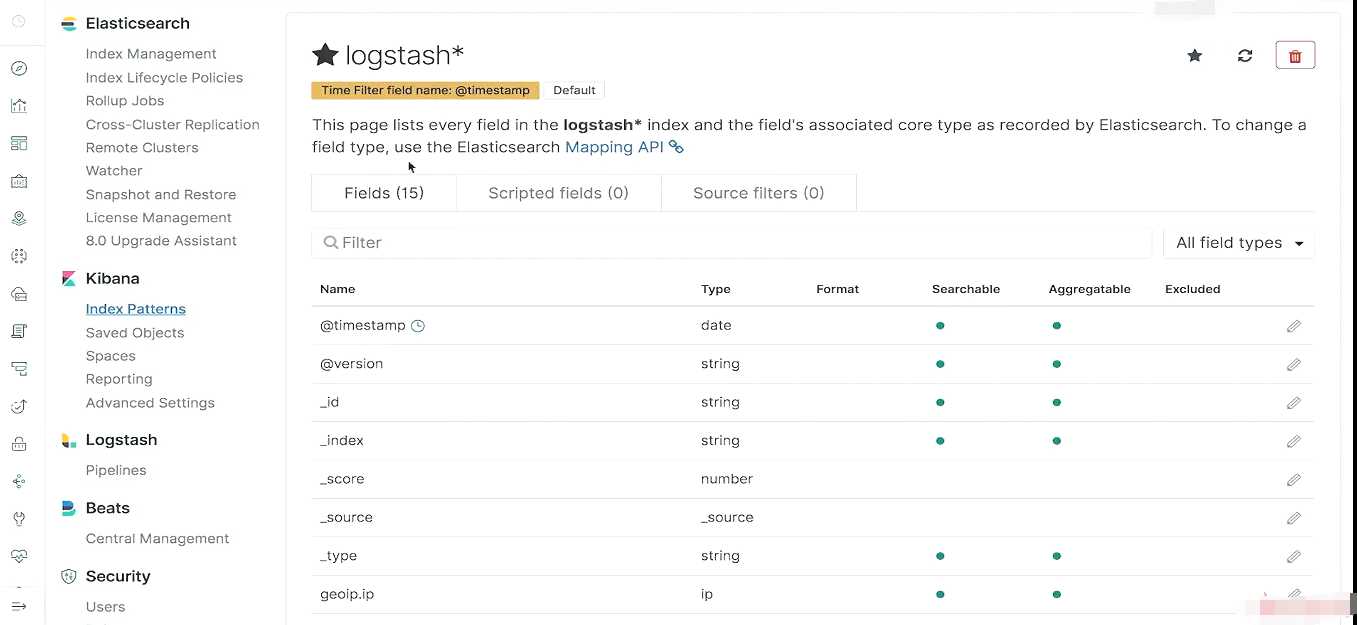Open Reporting under Kibana
The width and height of the screenshot is (1357, 625).
pos(119,379)
